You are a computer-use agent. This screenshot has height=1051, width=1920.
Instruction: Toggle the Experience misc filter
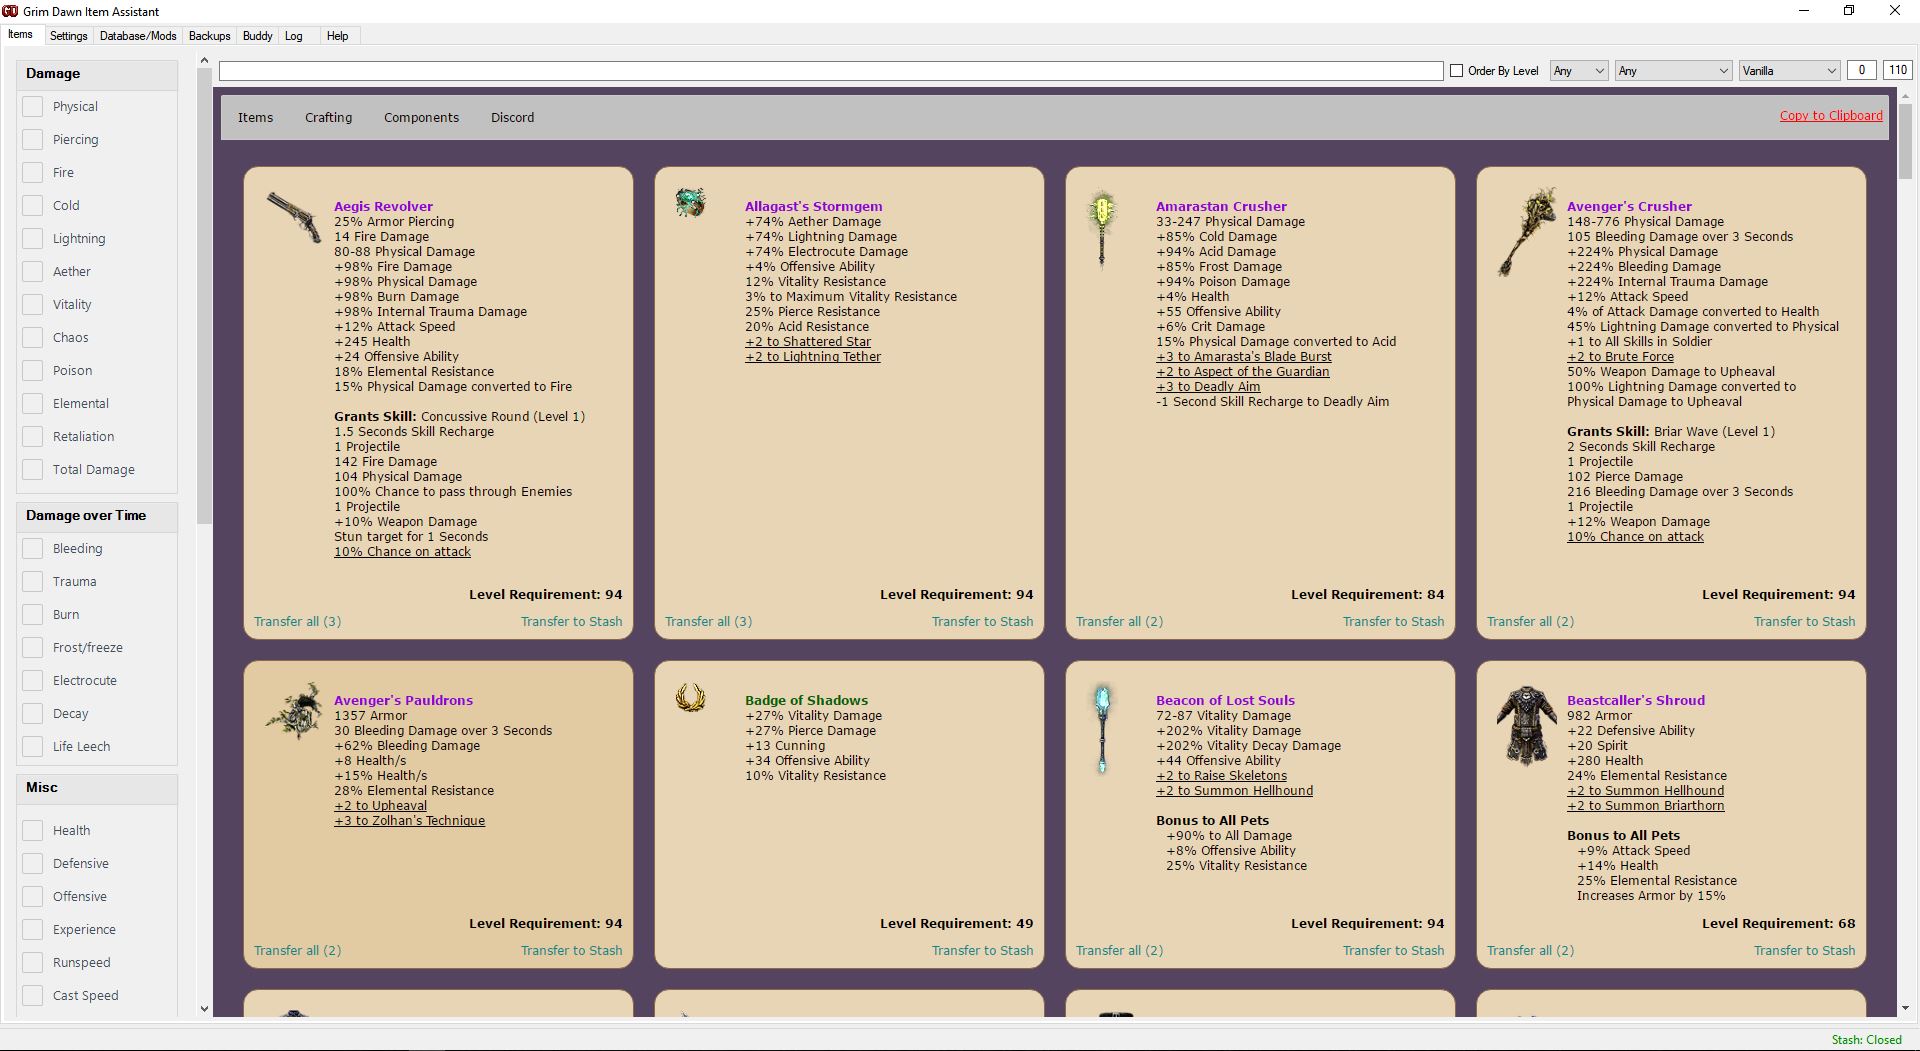pyautogui.click(x=33, y=929)
